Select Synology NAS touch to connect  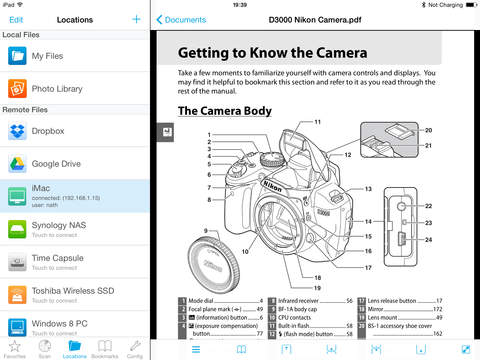tap(54, 235)
